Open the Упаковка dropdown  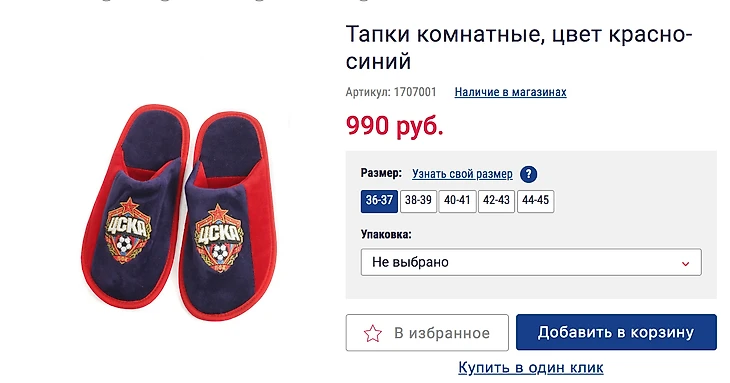[x=531, y=262]
